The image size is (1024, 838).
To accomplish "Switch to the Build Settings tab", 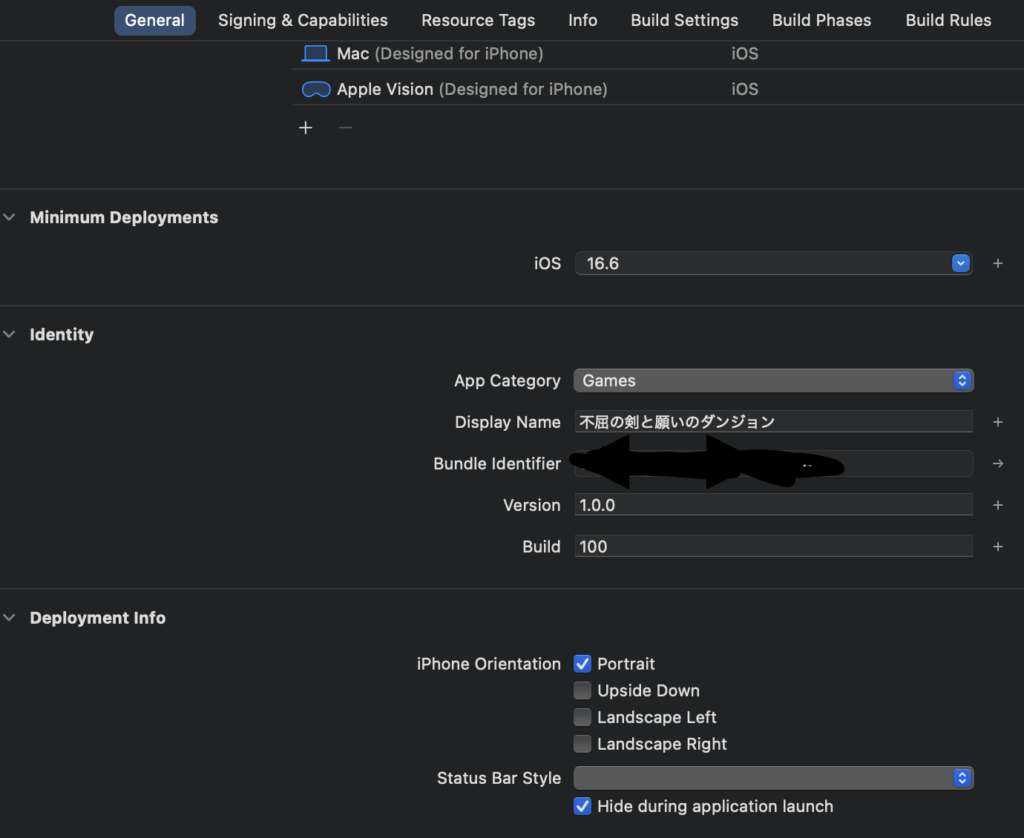I will point(684,20).
